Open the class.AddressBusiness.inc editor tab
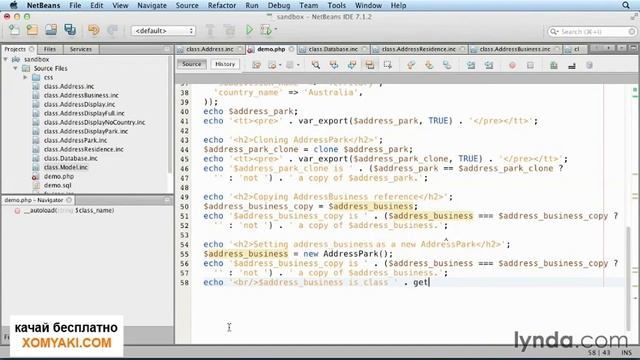This screenshot has width=640, height=360. (514, 49)
